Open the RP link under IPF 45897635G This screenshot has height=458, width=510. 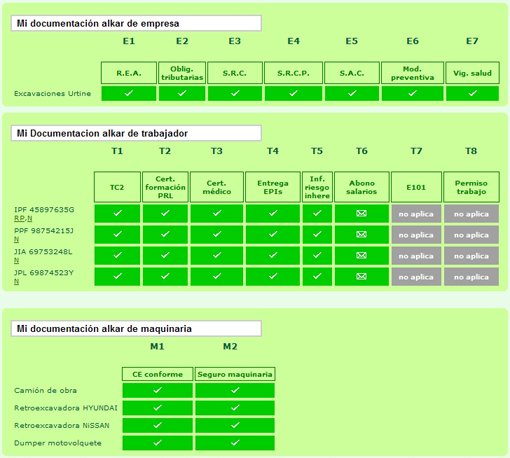click(19, 218)
